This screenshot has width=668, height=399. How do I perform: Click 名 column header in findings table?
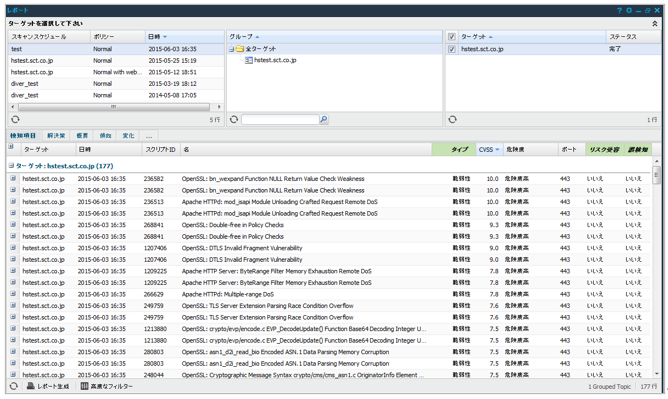tap(306, 149)
